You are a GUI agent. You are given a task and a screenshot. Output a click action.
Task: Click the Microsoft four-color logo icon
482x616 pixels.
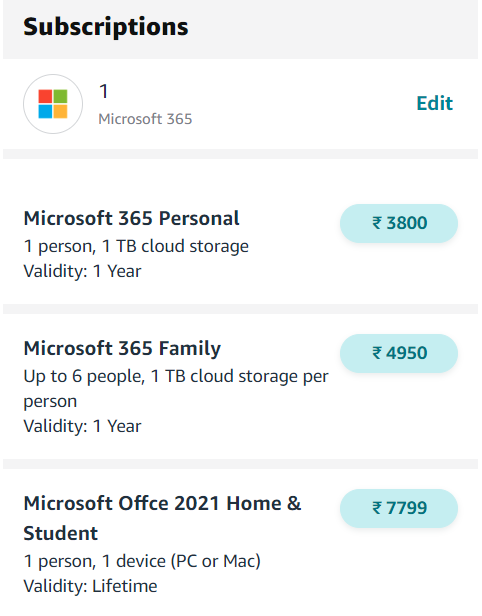[53, 104]
